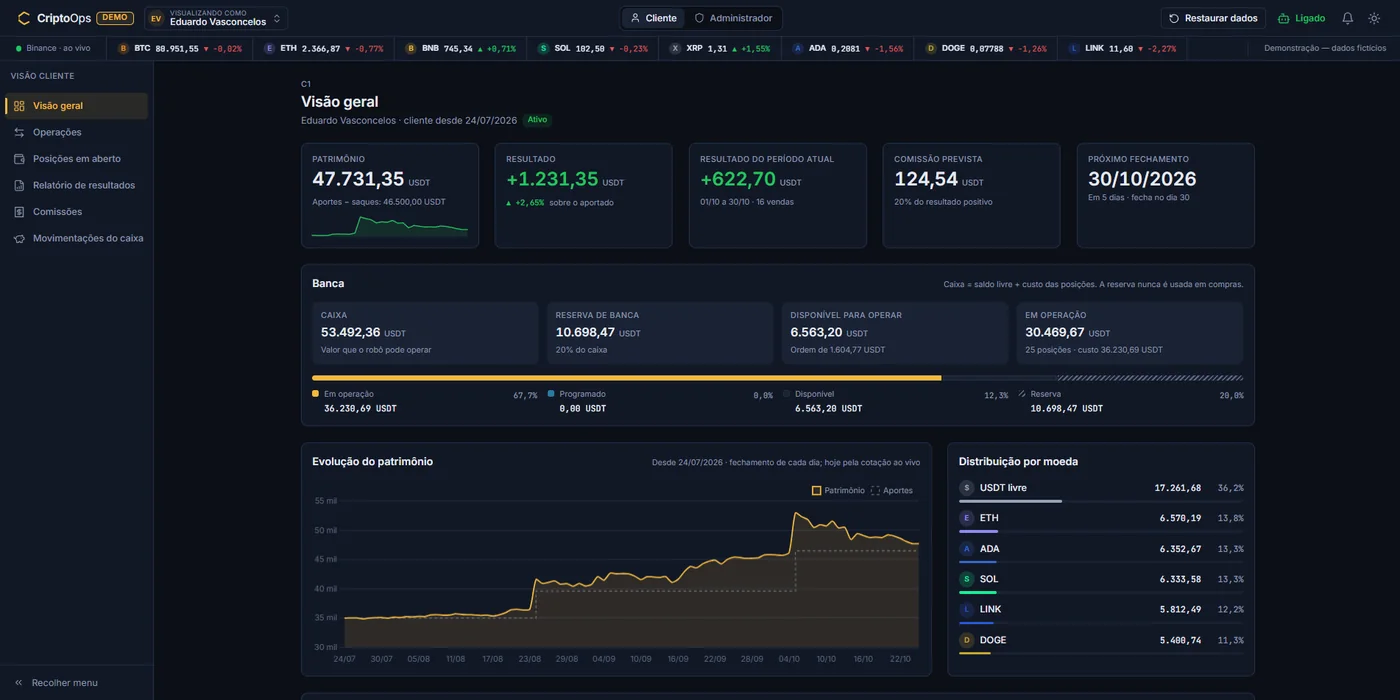
Task: Click the Disponível para operar value 6.563,20
Action: (x=816, y=332)
